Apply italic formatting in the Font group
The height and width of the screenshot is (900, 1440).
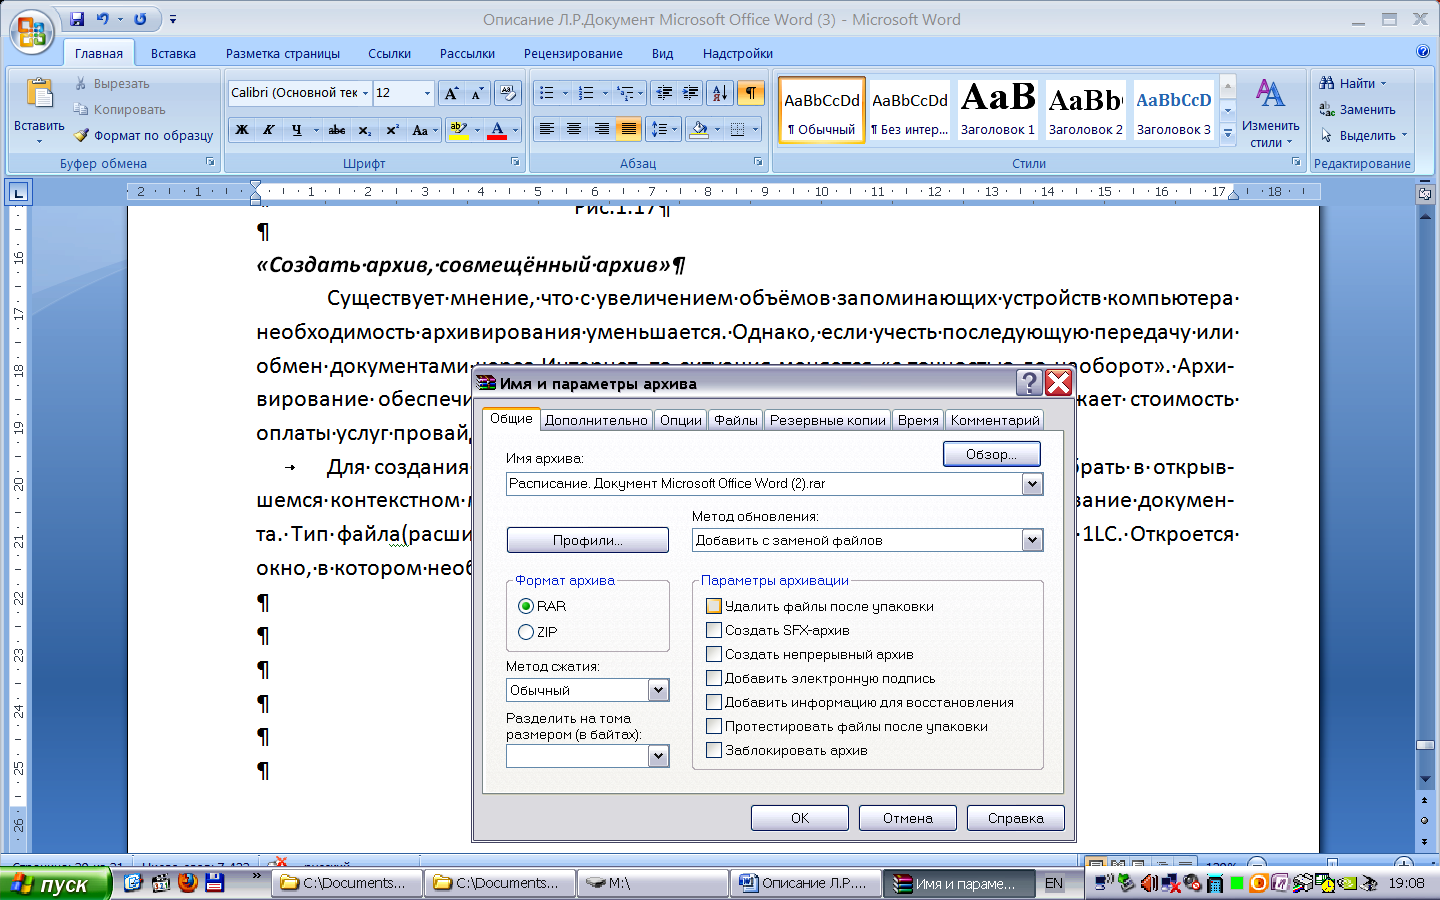click(x=269, y=130)
